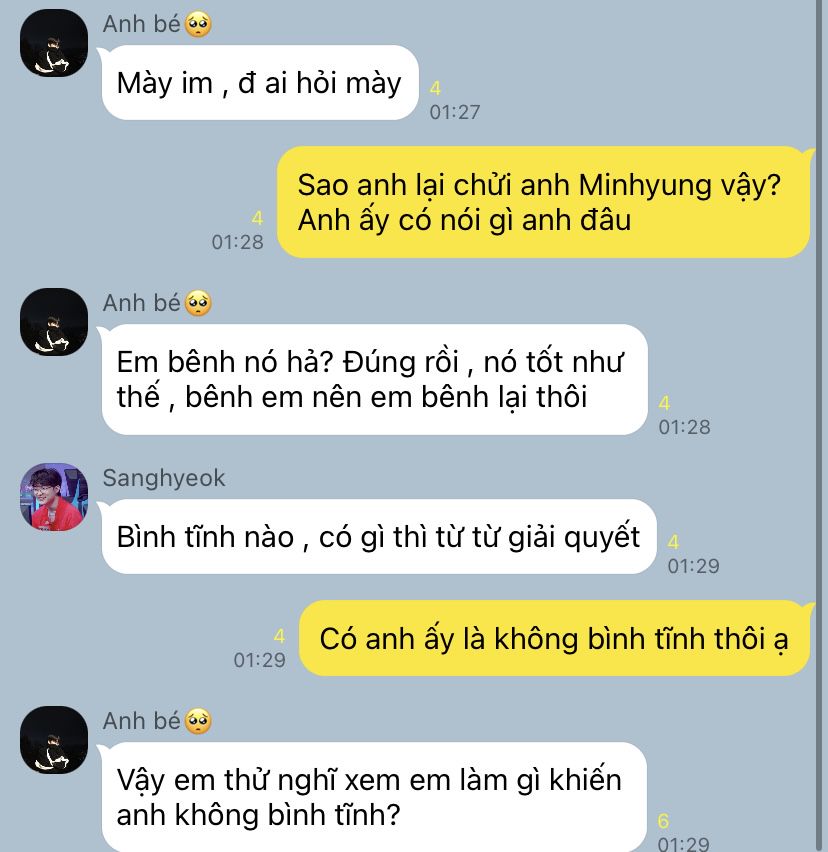Select the yellow "Có anh ấy là không bình tĩnh" bubble
The image size is (828, 852).
pos(554,638)
